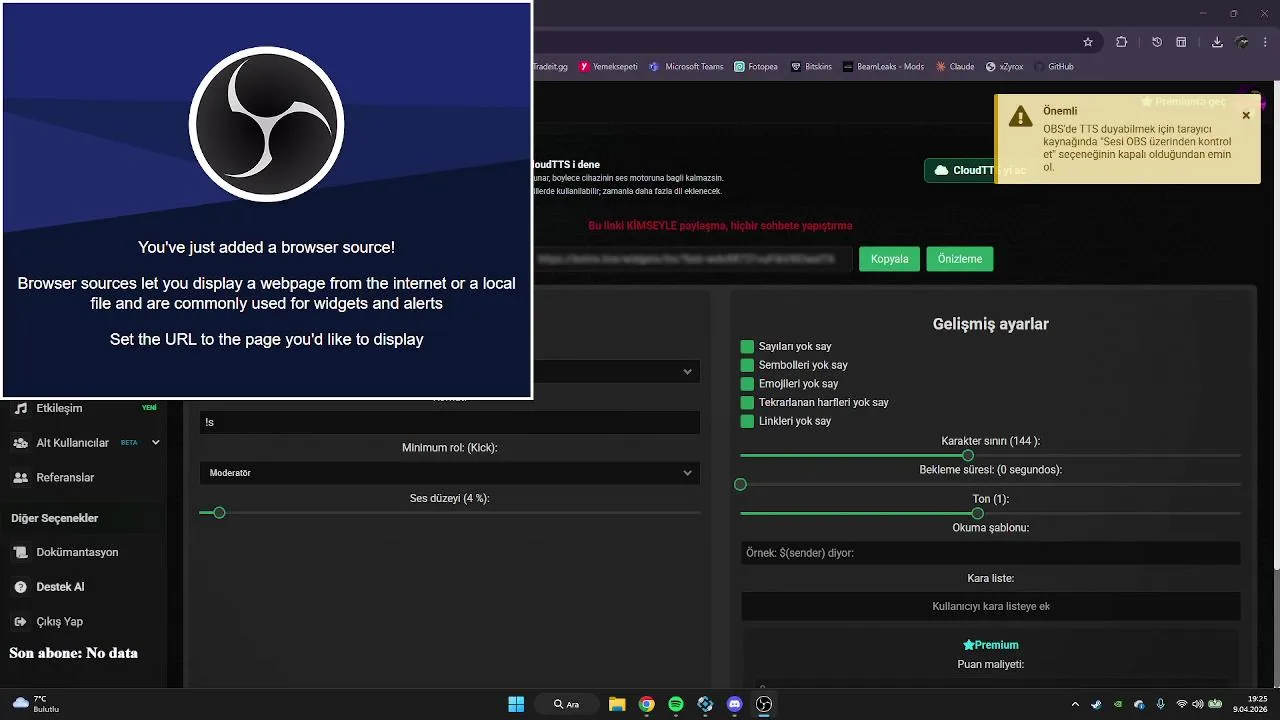
Task: Open the browser profile avatar
Action: point(1242,42)
